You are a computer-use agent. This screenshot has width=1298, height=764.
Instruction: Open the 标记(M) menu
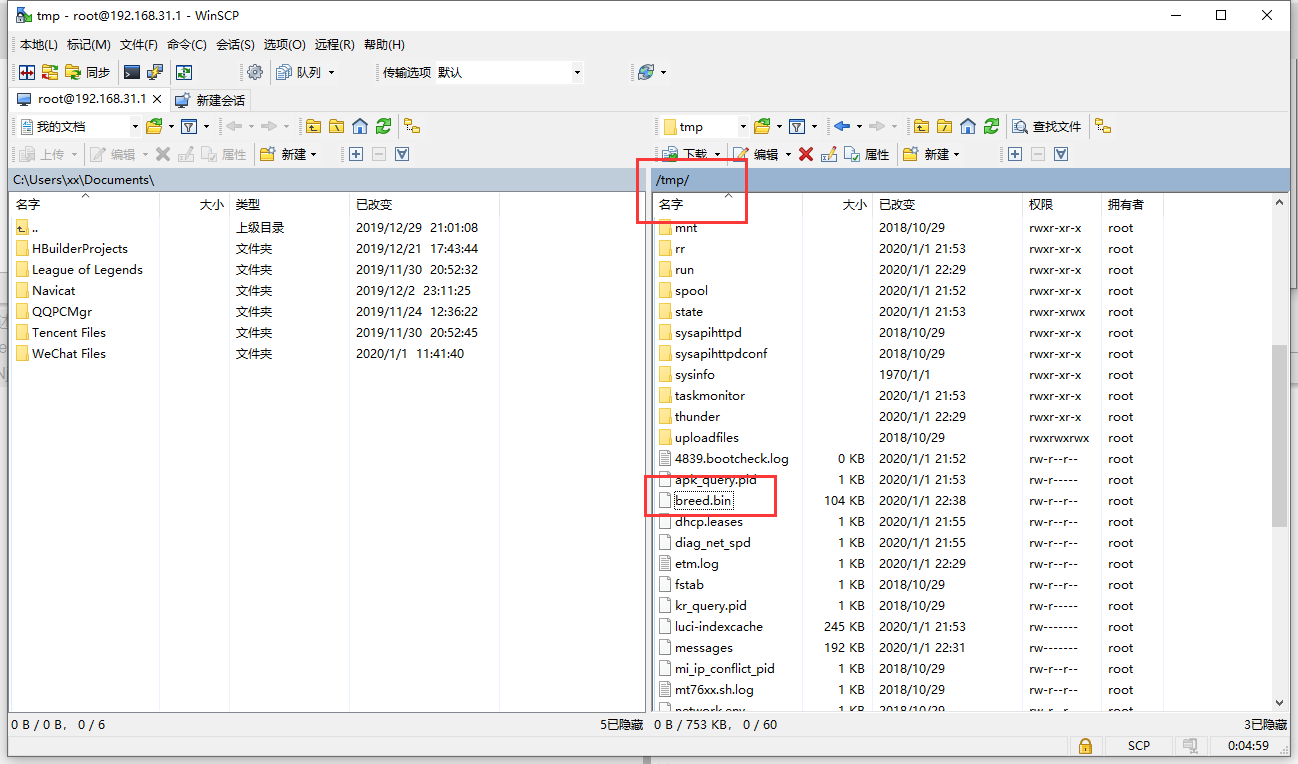click(88, 44)
